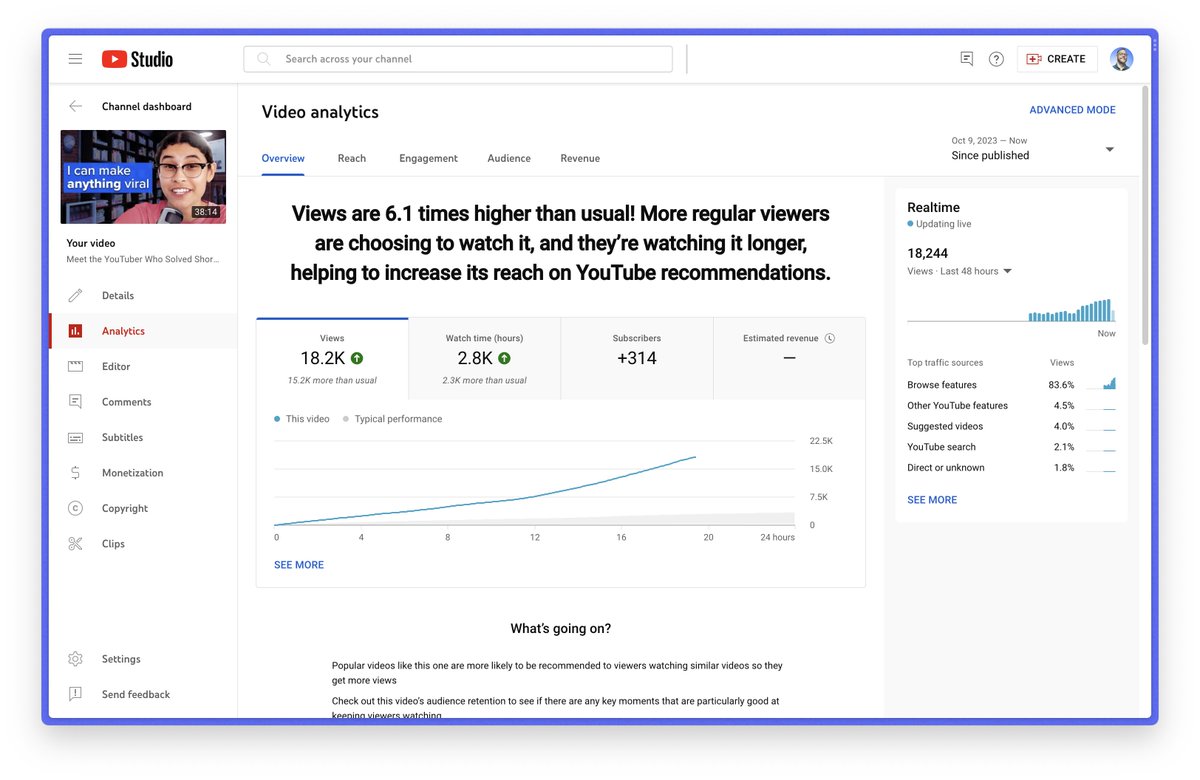
Task: Click the Other YouTube features row
Action: click(x=1011, y=406)
